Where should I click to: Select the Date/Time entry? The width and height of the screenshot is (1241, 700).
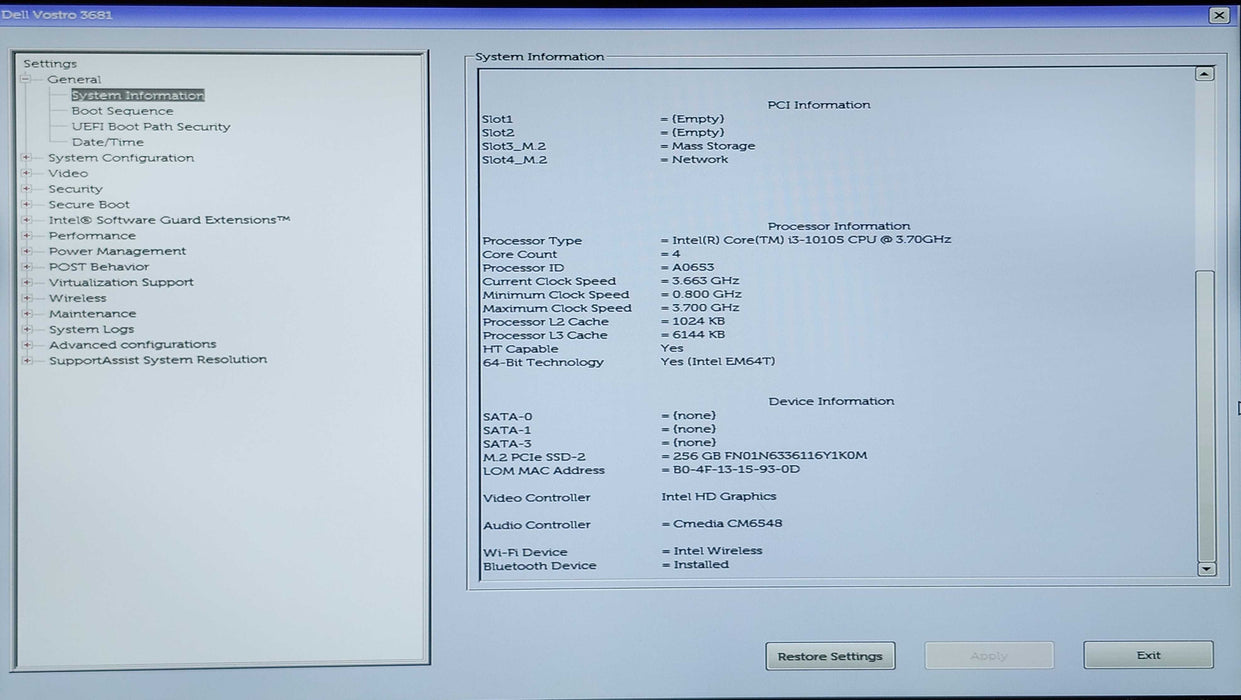point(107,142)
